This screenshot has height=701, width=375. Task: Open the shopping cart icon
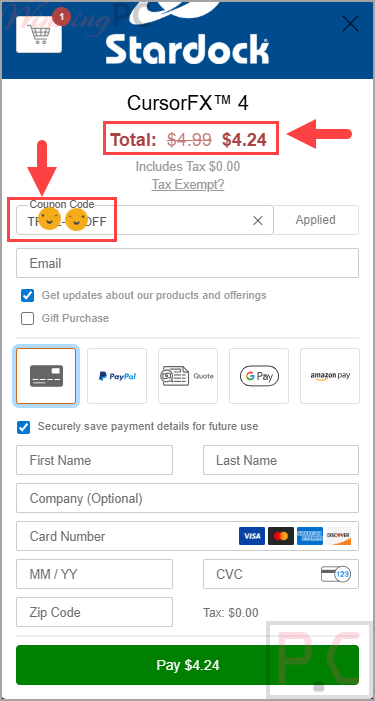pos(38,34)
